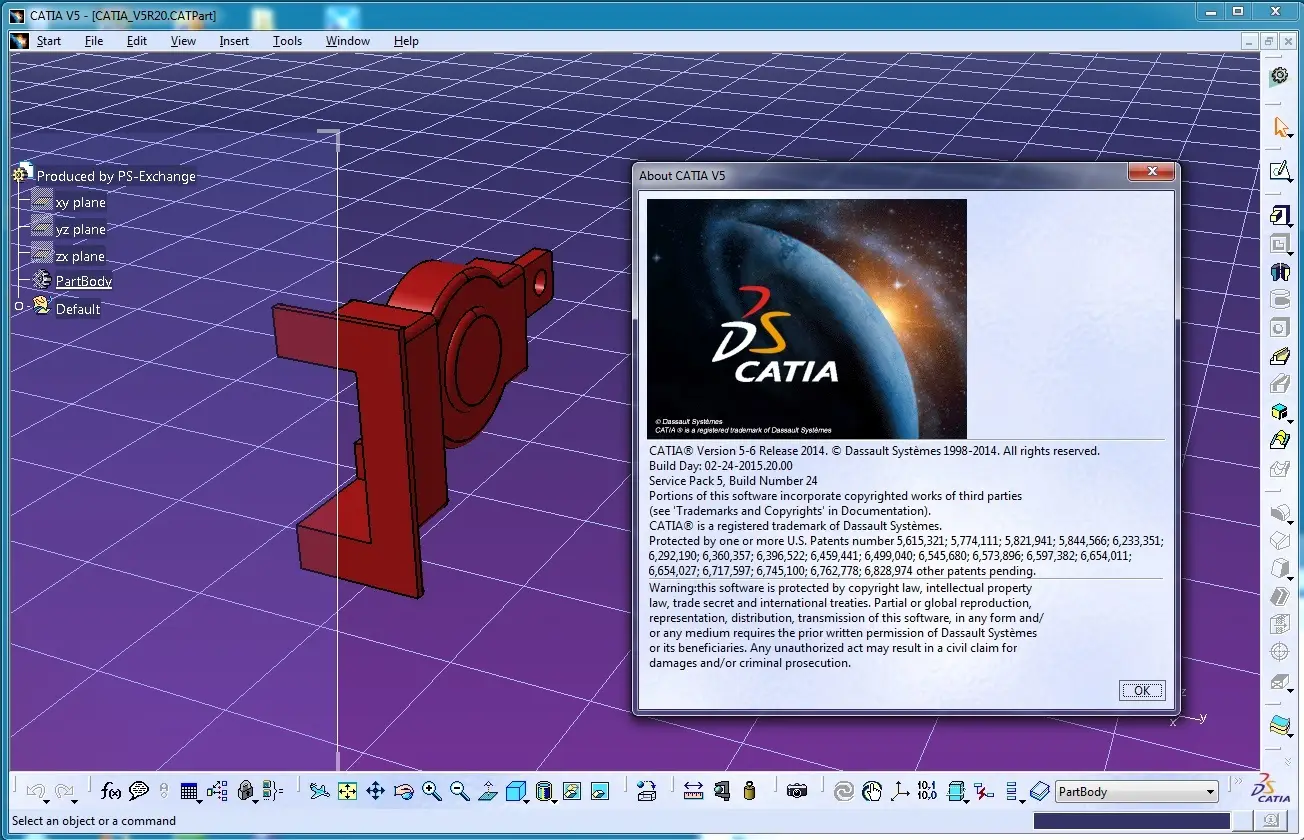Click the Measure Item icon
The height and width of the screenshot is (840, 1304).
tap(722, 791)
